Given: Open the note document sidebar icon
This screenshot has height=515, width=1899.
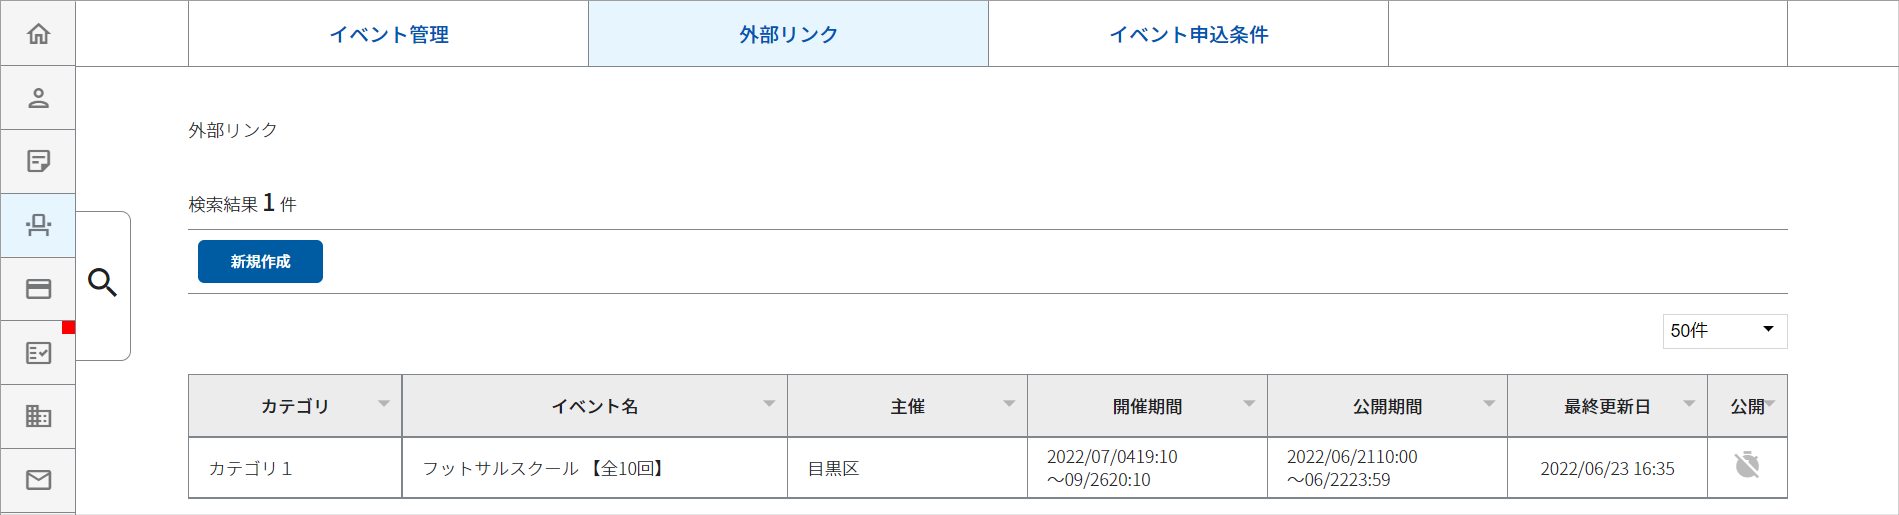Looking at the screenshot, I should (x=38, y=161).
